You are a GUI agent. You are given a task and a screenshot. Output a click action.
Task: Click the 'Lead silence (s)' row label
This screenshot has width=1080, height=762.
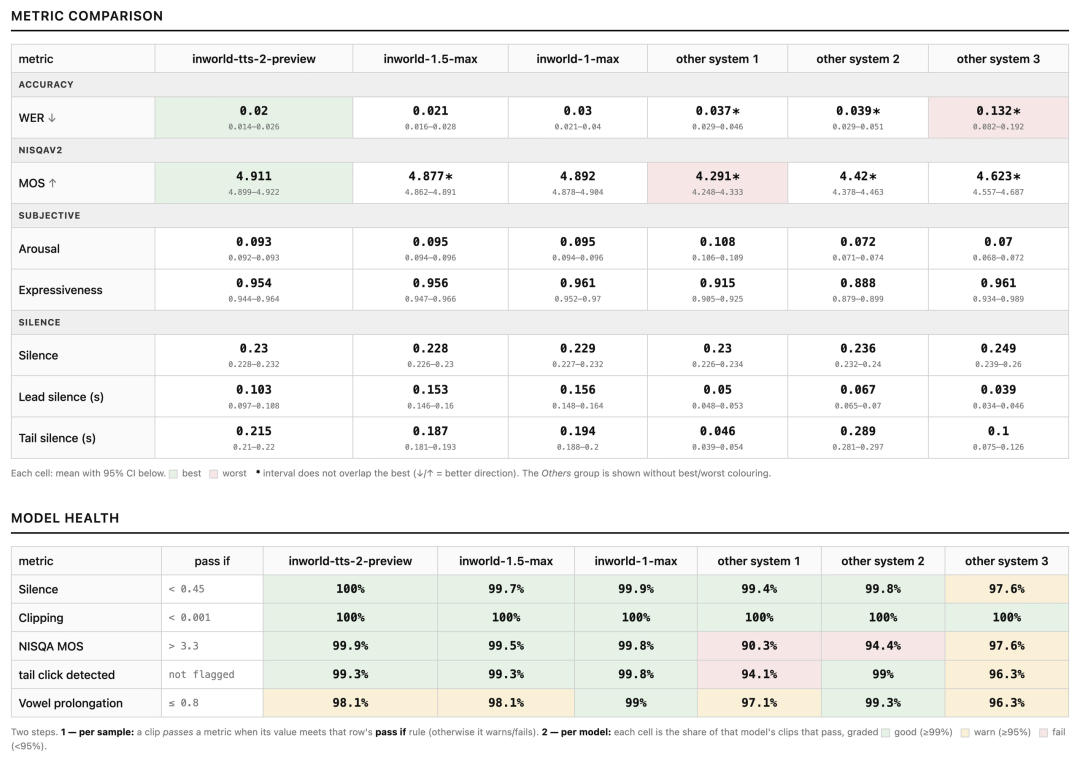coord(61,397)
